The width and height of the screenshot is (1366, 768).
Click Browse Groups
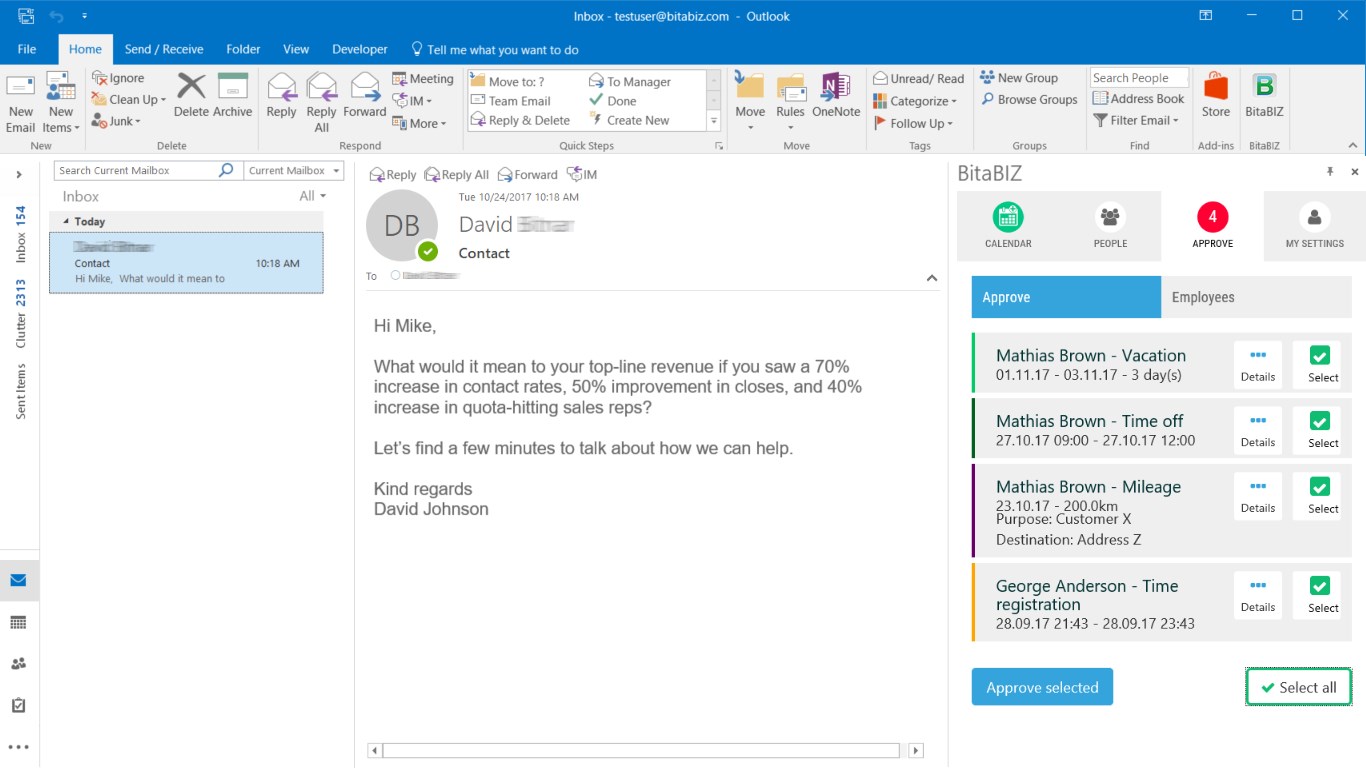coord(1029,100)
